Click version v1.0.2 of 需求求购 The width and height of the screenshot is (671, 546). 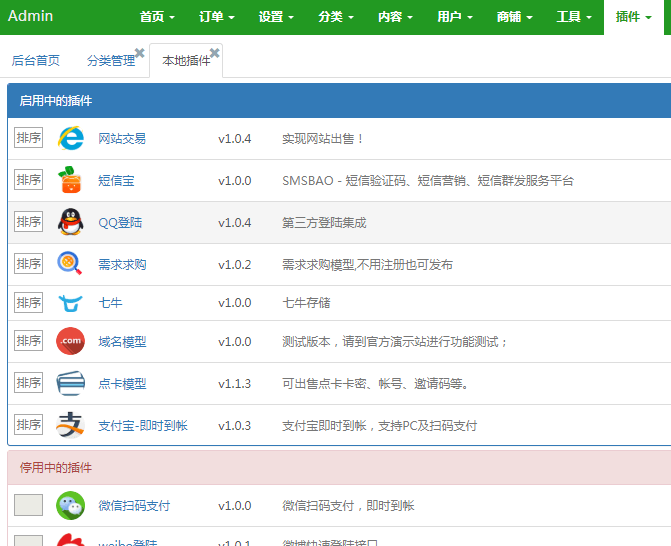point(235,264)
